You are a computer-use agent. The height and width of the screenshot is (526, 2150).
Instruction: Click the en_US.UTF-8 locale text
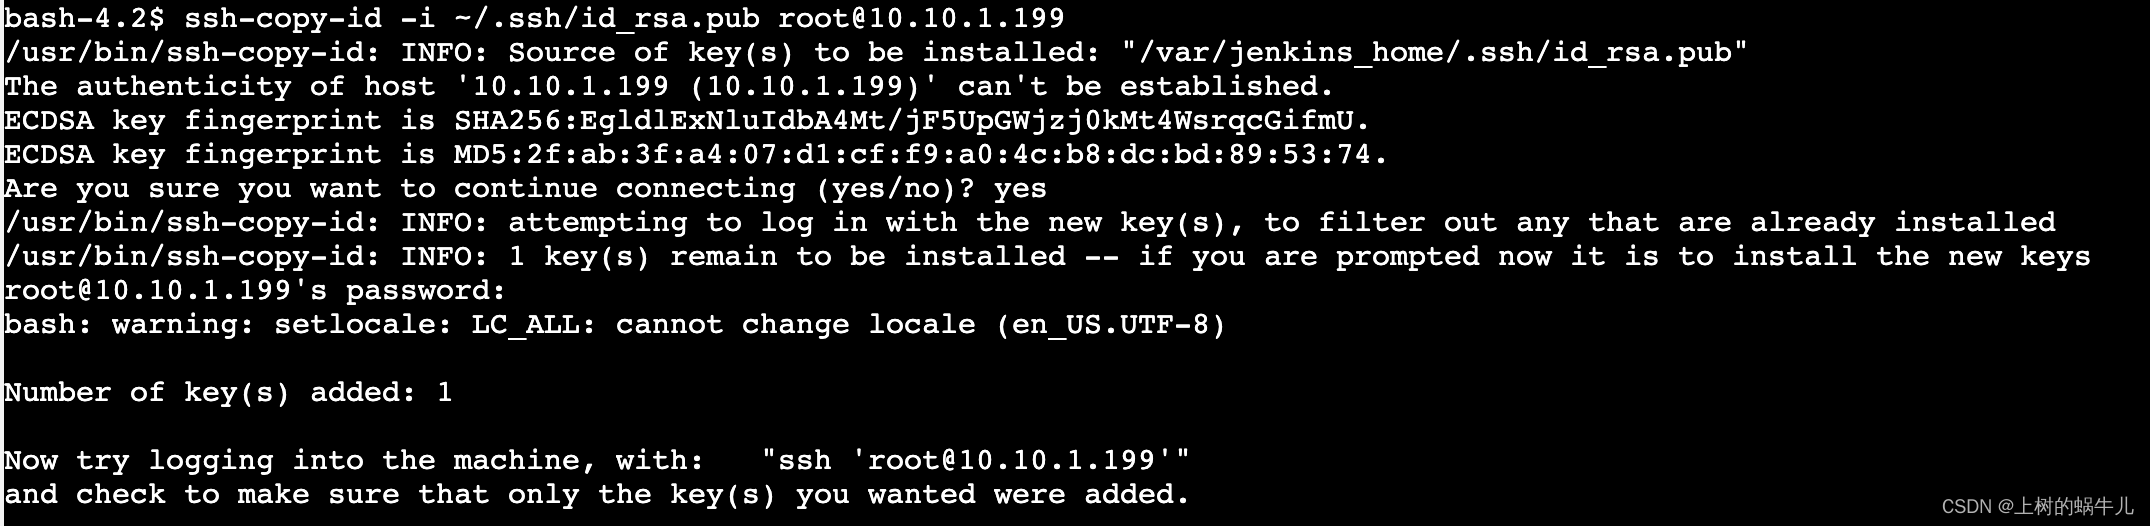1111,325
